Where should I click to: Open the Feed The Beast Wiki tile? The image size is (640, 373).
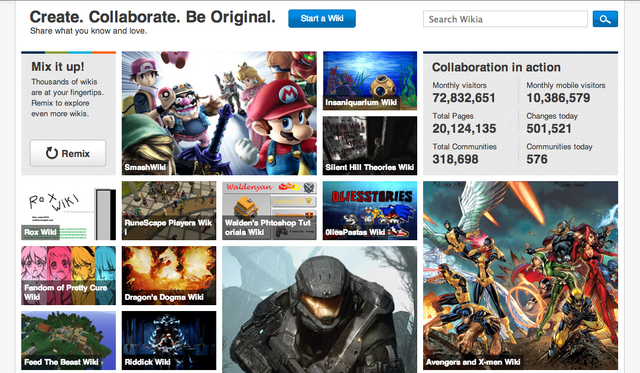(68, 340)
